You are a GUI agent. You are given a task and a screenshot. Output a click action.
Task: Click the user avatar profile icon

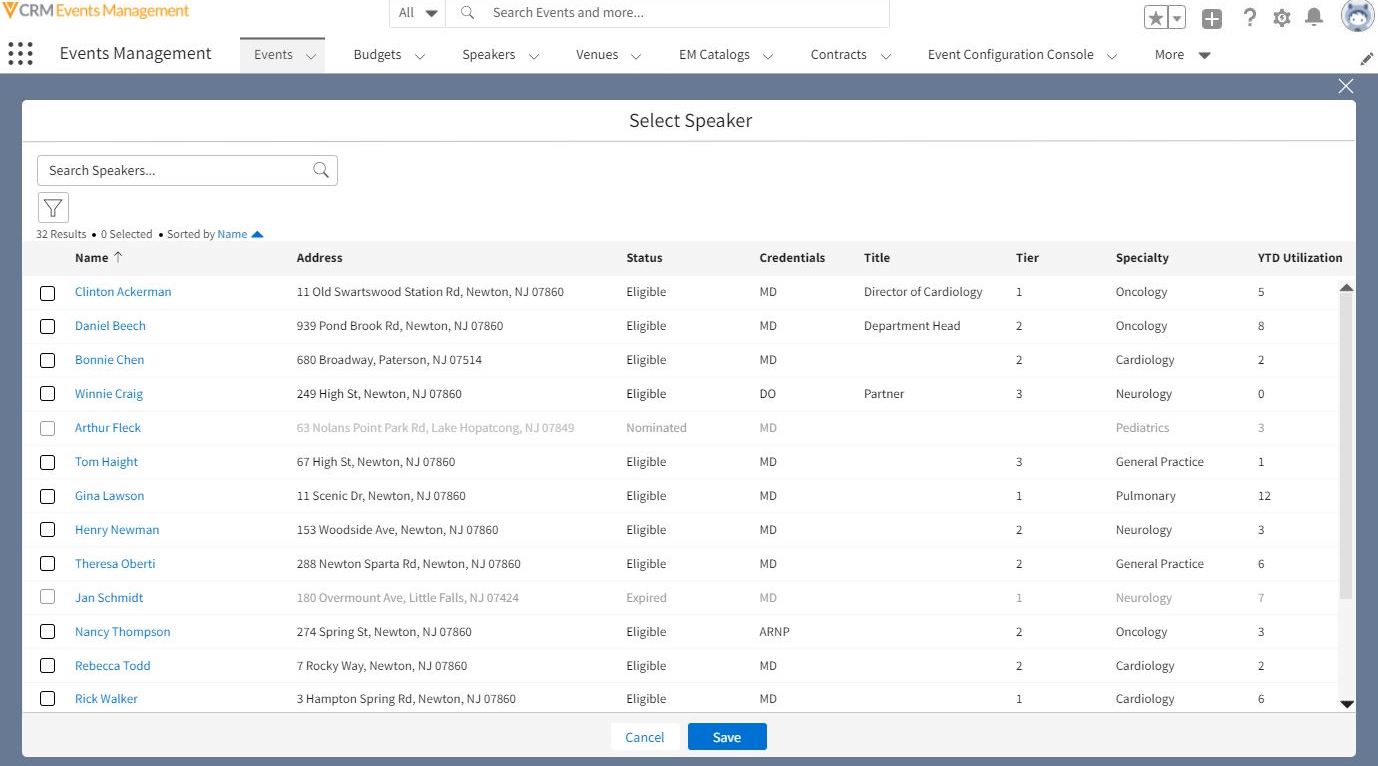click(x=1357, y=17)
